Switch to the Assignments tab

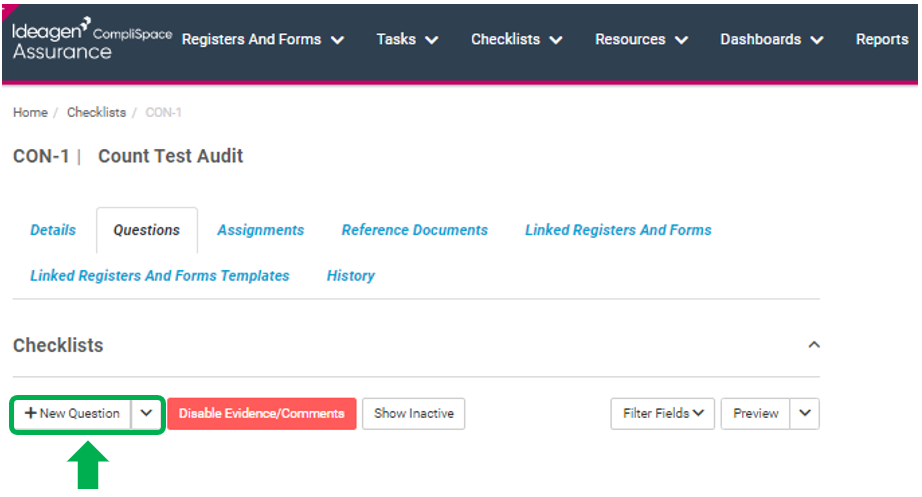(x=260, y=230)
